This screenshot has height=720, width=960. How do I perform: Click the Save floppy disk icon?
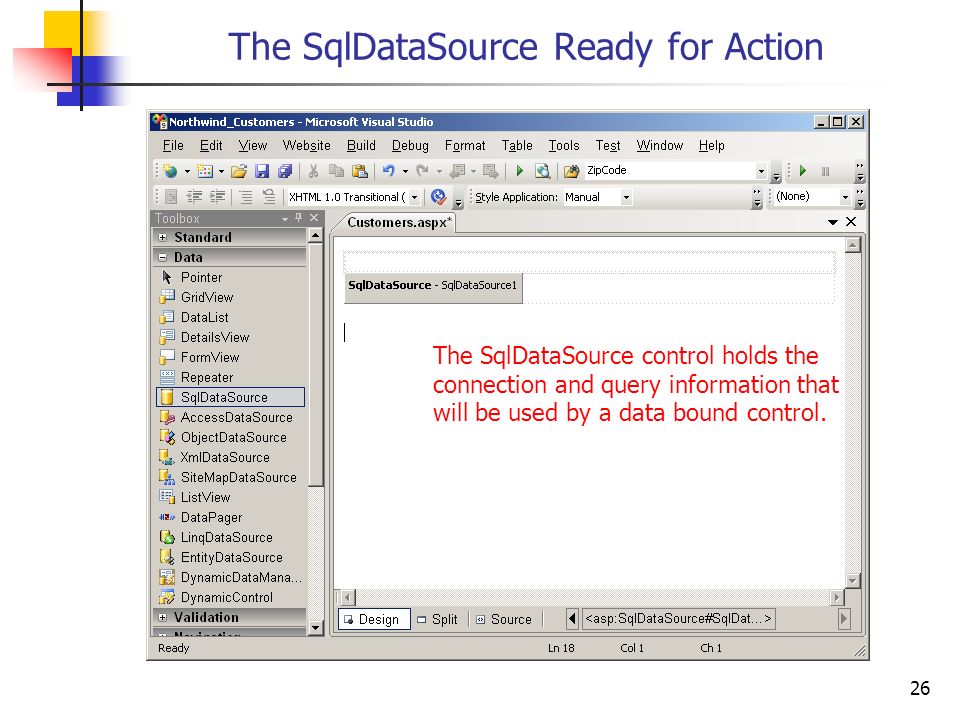[262, 171]
